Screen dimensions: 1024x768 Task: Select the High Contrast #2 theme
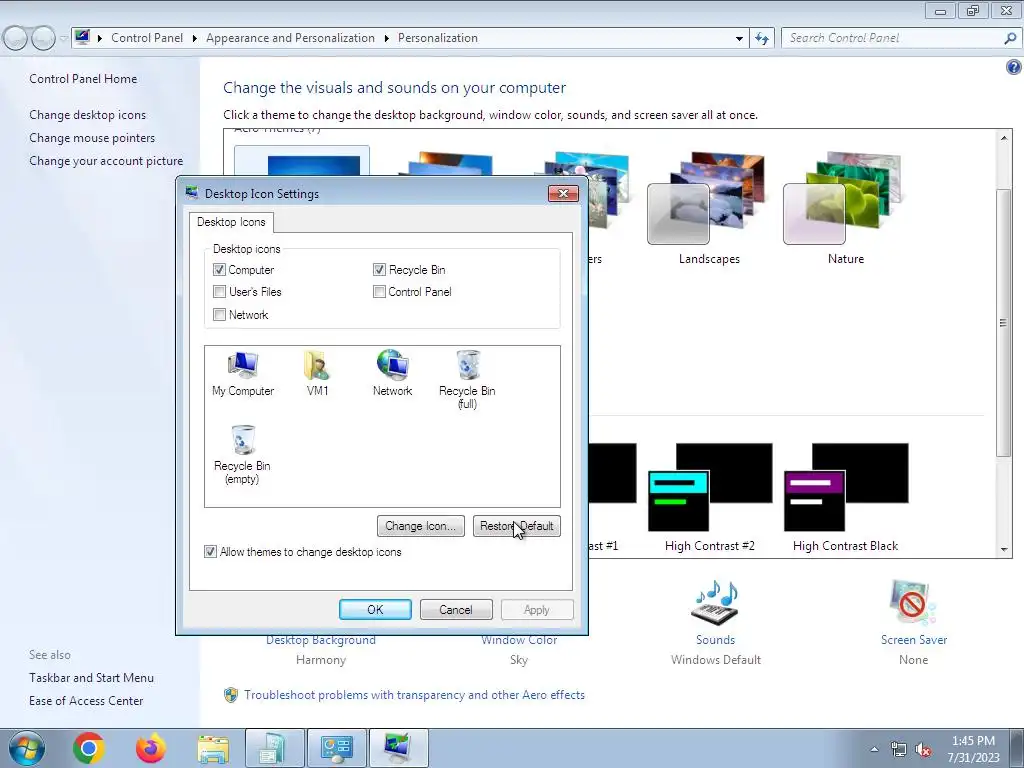point(710,498)
